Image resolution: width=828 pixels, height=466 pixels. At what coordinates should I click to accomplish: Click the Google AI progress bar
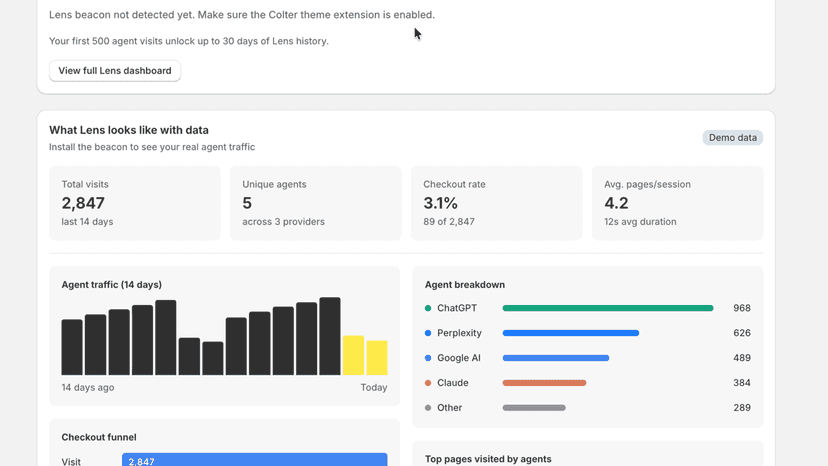point(556,358)
